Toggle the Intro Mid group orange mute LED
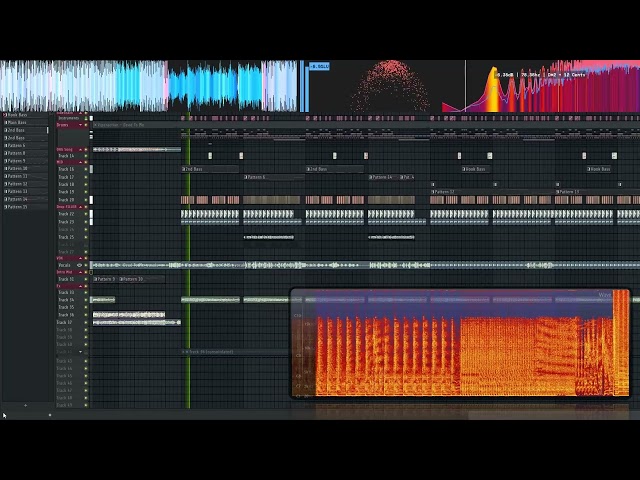 tap(86, 272)
